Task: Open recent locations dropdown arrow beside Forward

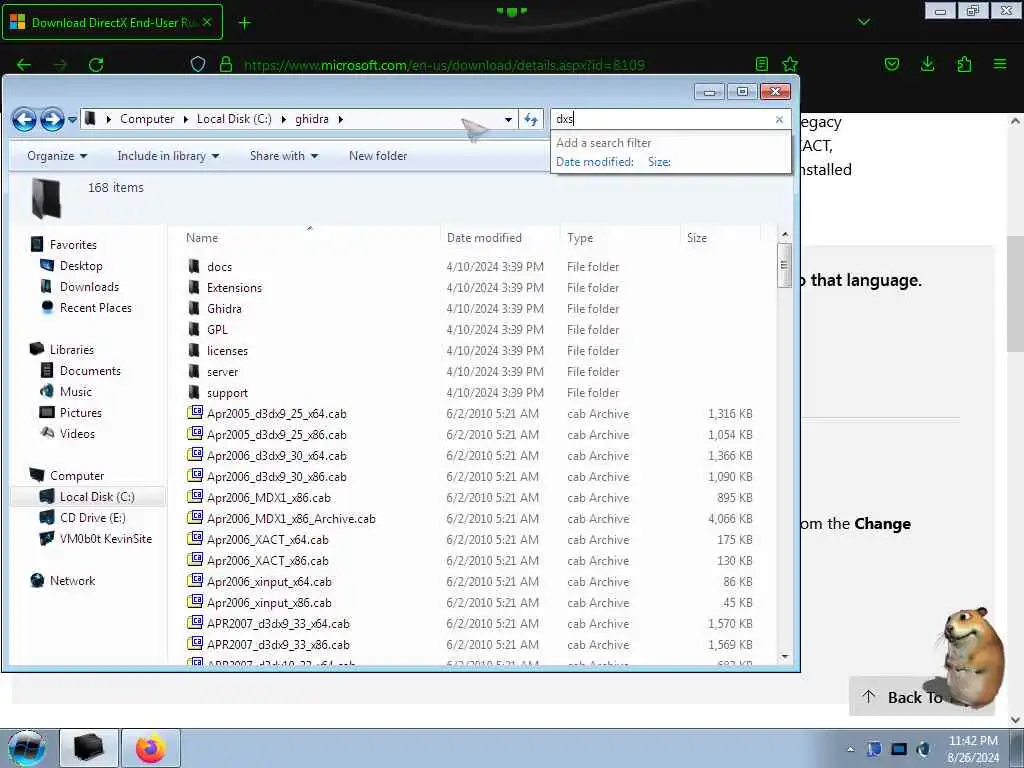Action: [72, 120]
